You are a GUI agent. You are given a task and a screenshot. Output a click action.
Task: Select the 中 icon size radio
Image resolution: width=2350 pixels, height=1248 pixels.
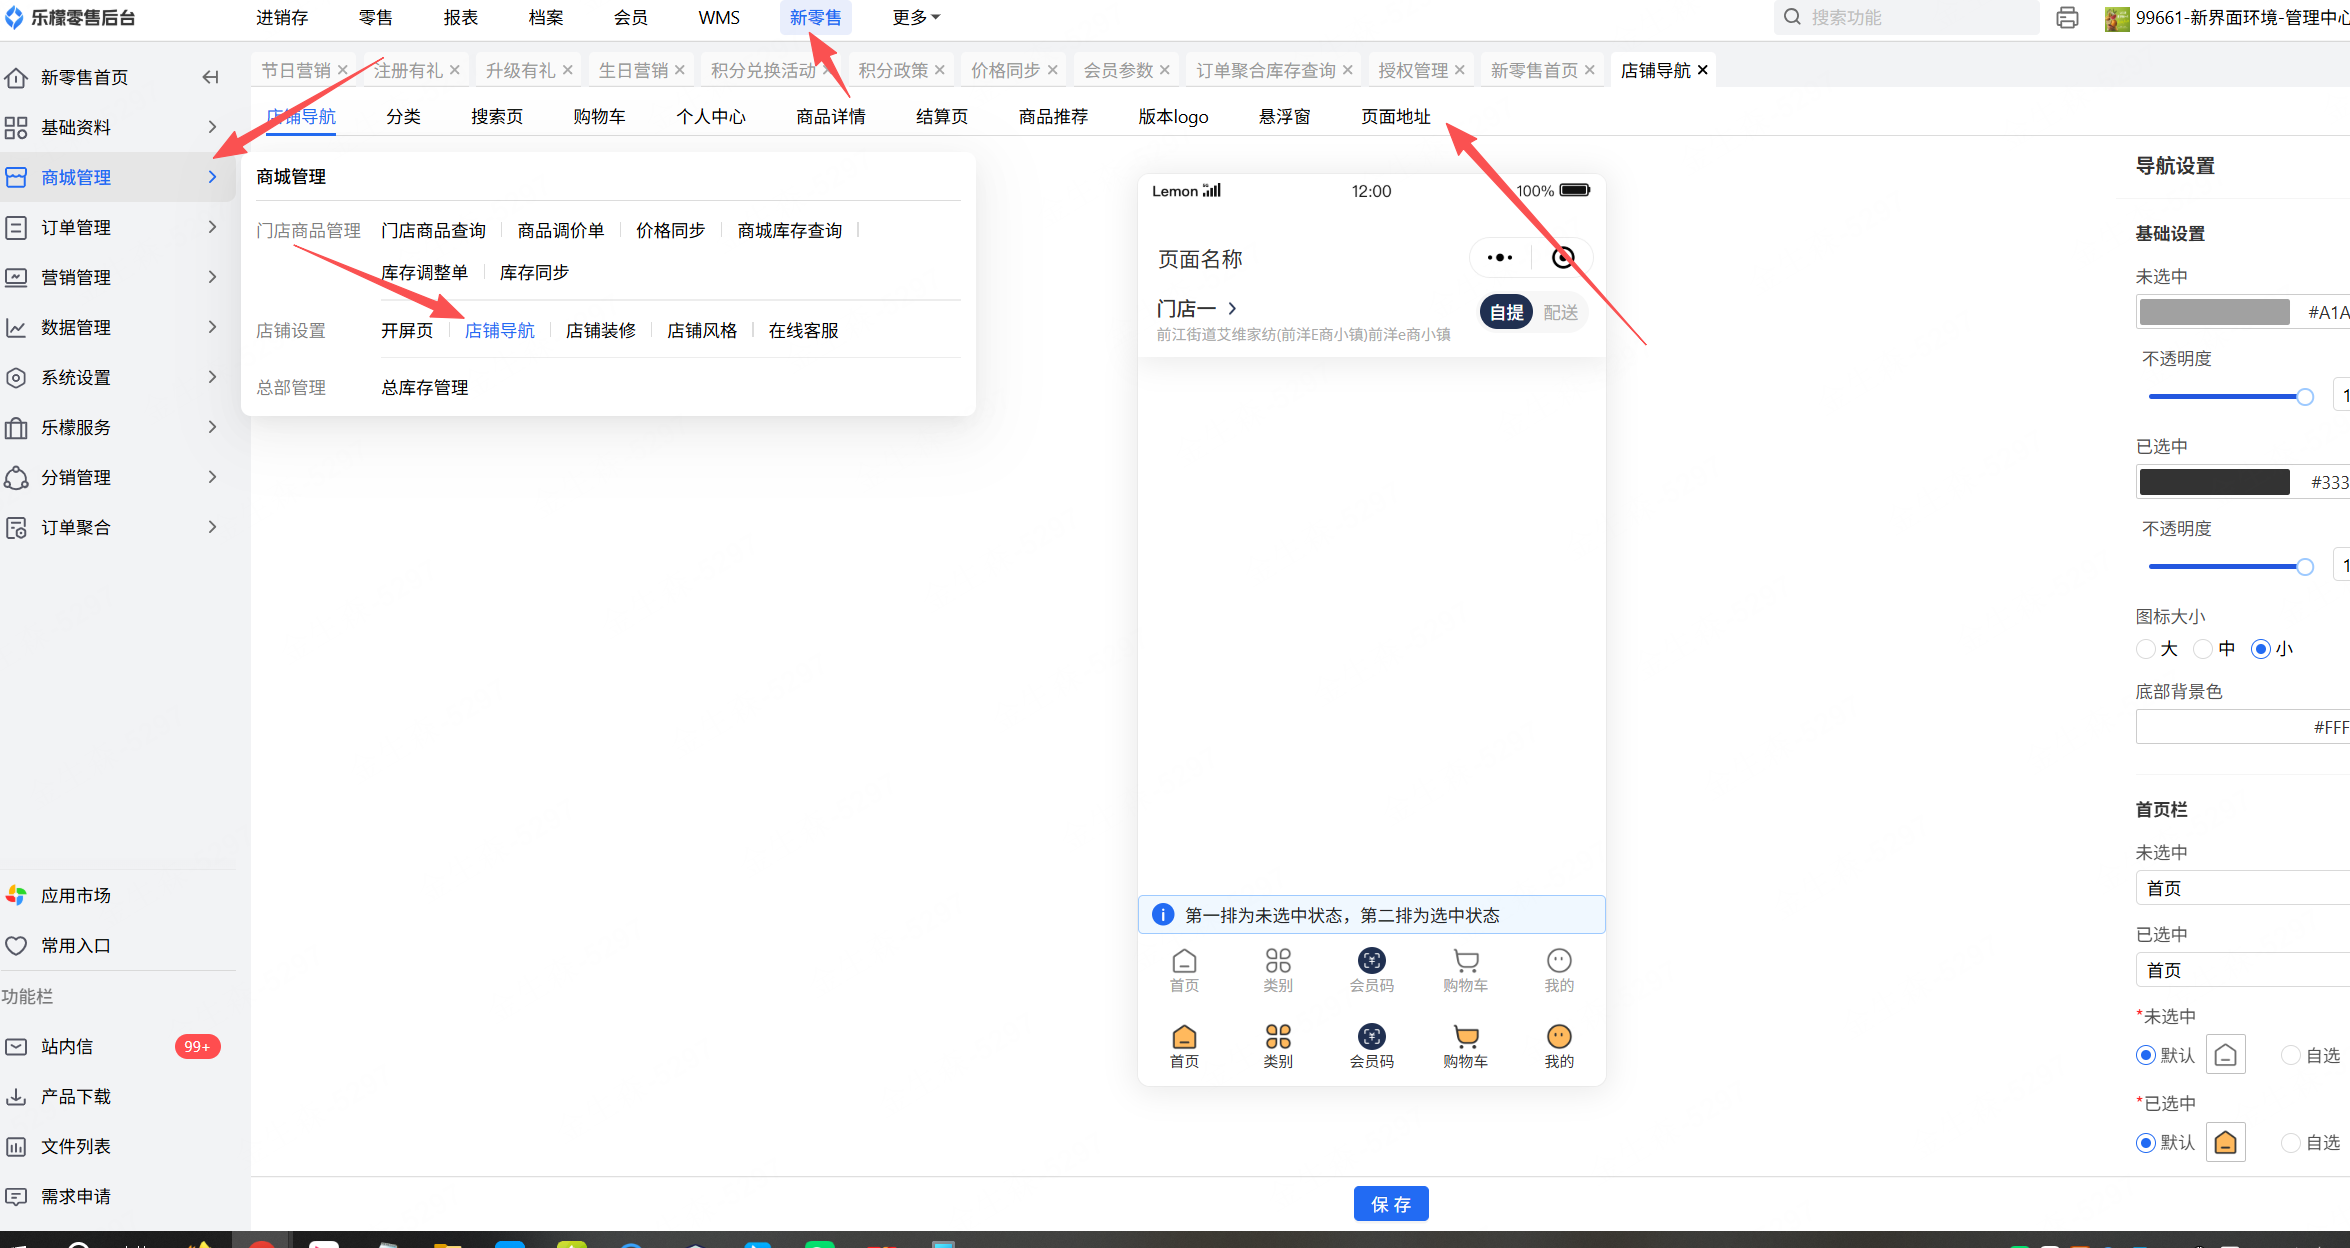[2203, 649]
